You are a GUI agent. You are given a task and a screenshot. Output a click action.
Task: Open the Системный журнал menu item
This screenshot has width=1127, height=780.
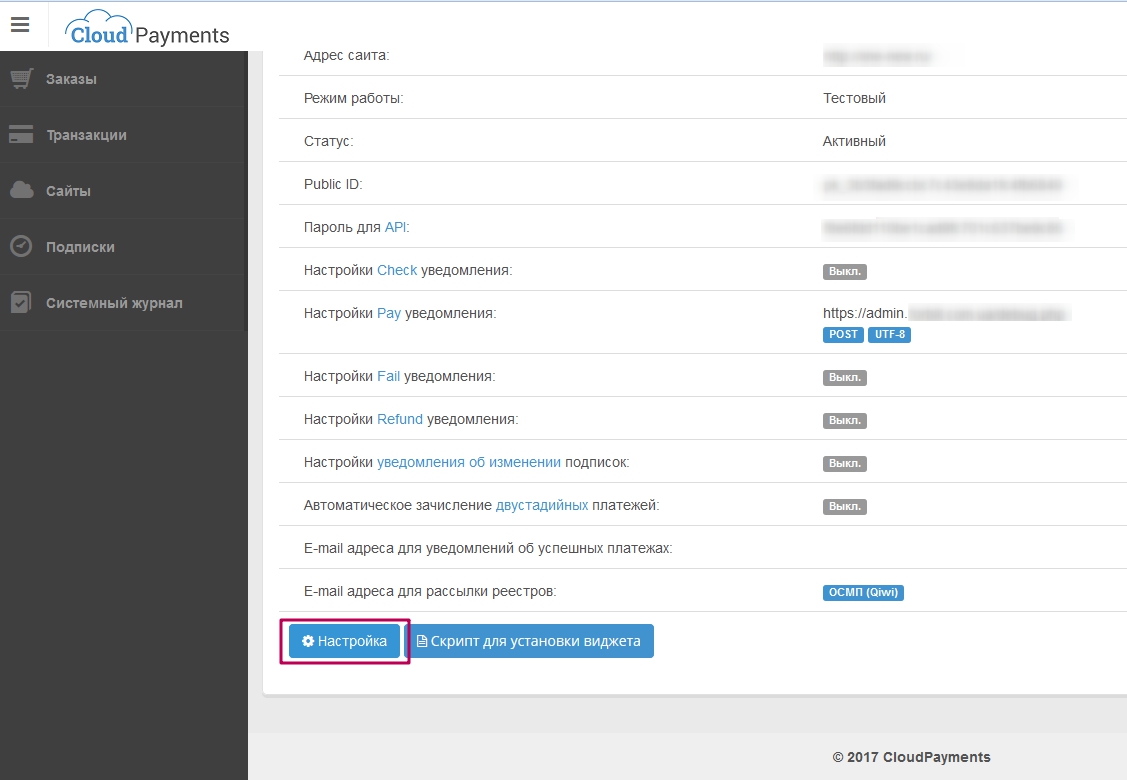[x=114, y=303]
